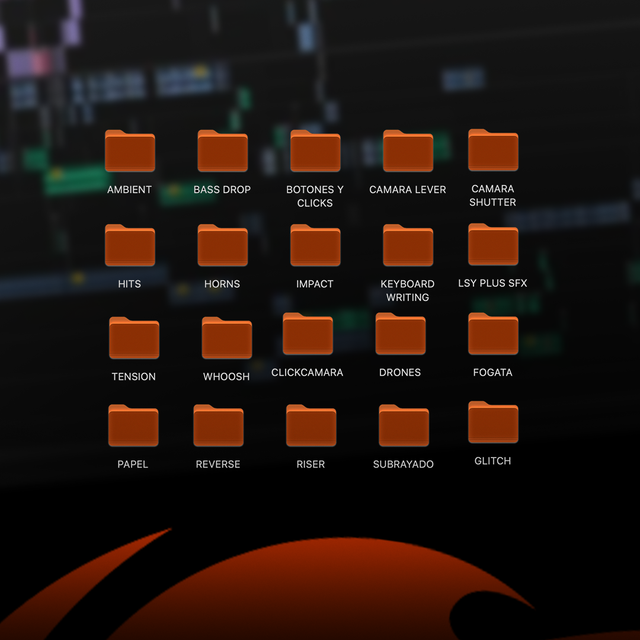Screen dimensions: 640x640
Task: Select the FOGATA folder
Action: click(x=493, y=335)
